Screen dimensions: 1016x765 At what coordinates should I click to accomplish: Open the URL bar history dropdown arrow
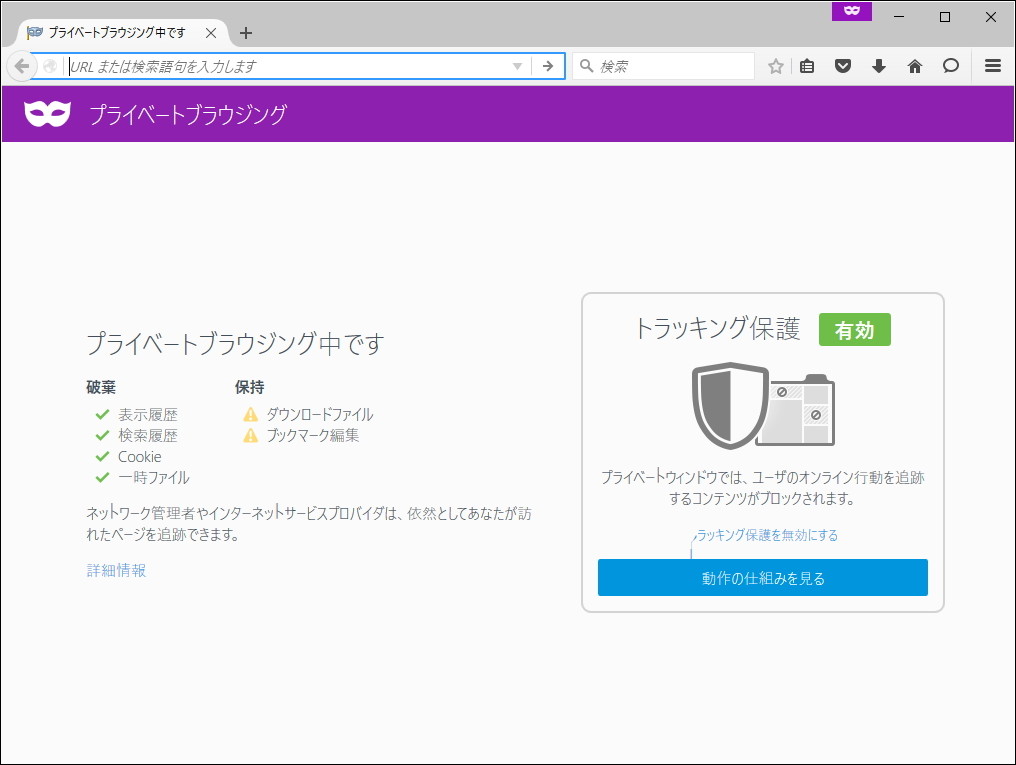[x=517, y=66]
